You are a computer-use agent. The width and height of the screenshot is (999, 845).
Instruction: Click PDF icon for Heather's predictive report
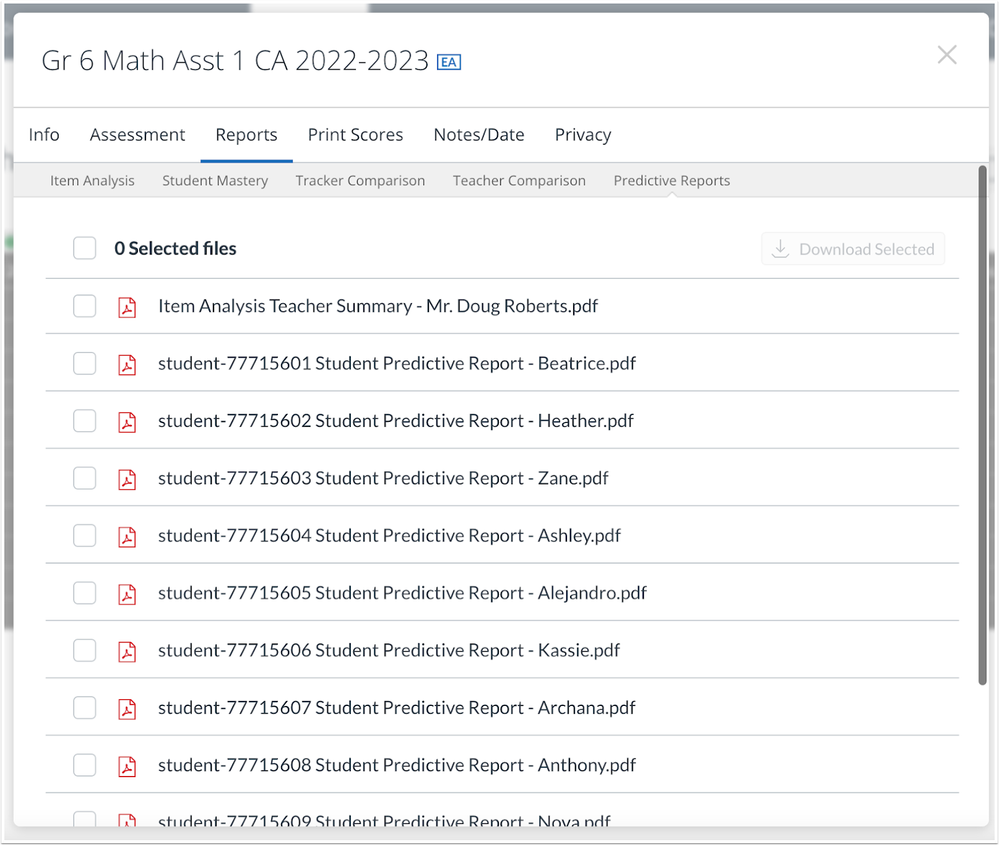pos(127,421)
